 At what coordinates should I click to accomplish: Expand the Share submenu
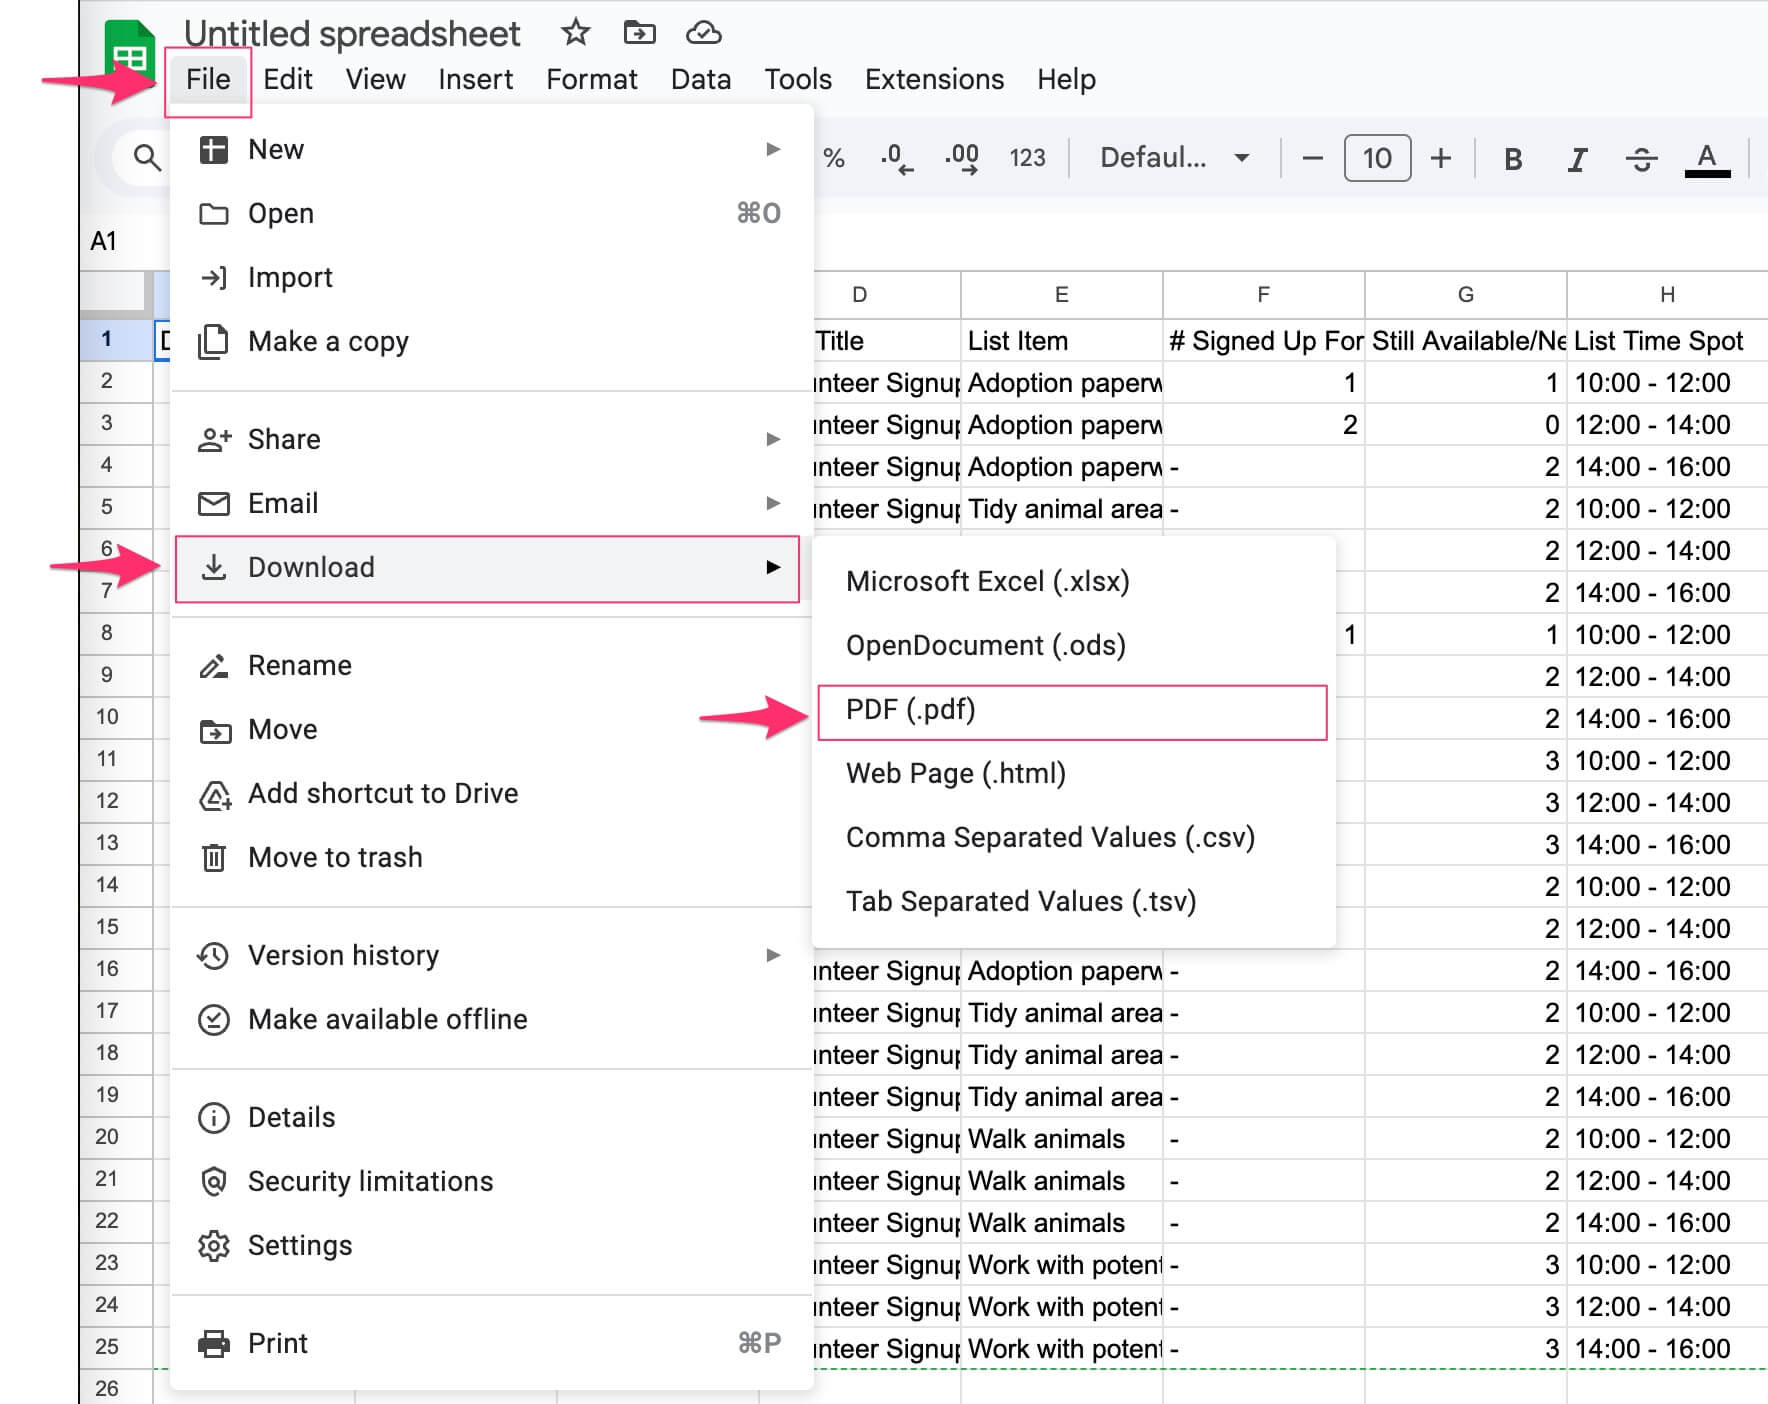point(490,439)
